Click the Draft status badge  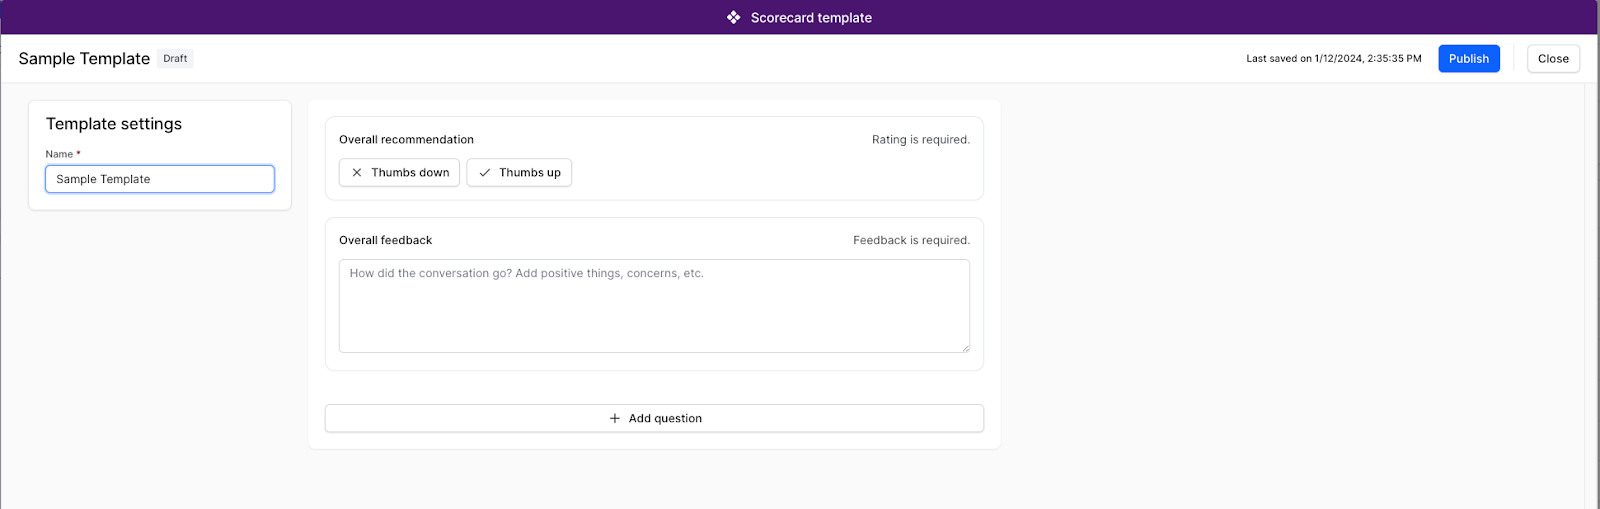175,59
